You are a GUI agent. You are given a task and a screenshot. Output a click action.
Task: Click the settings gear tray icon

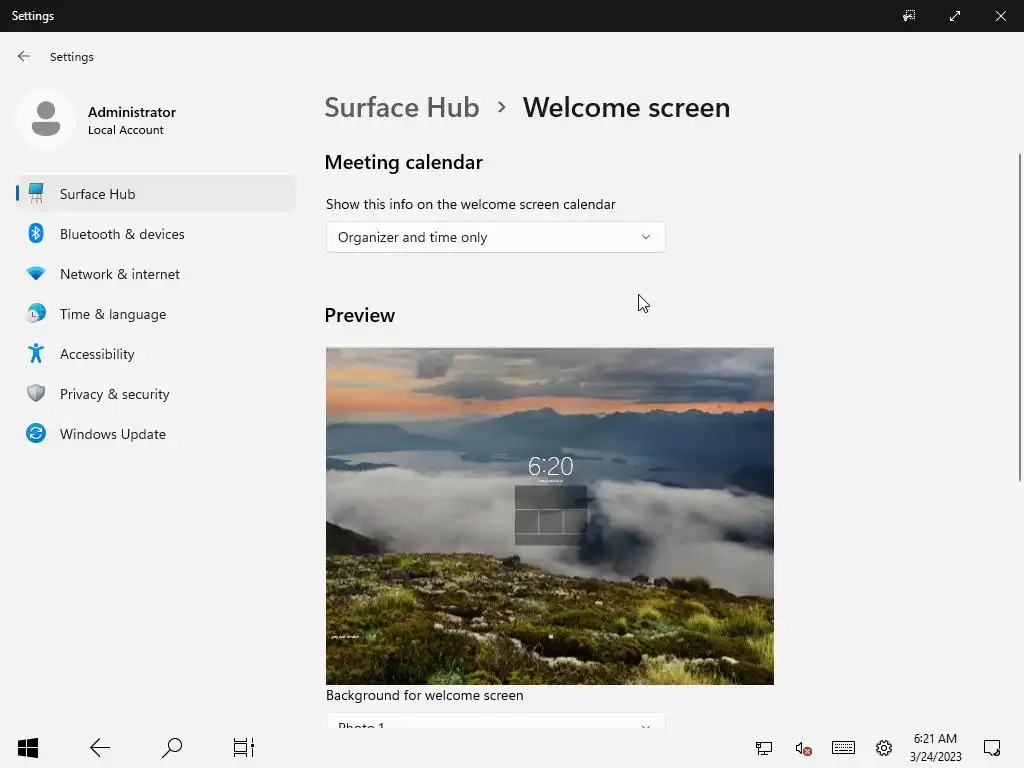tap(884, 748)
